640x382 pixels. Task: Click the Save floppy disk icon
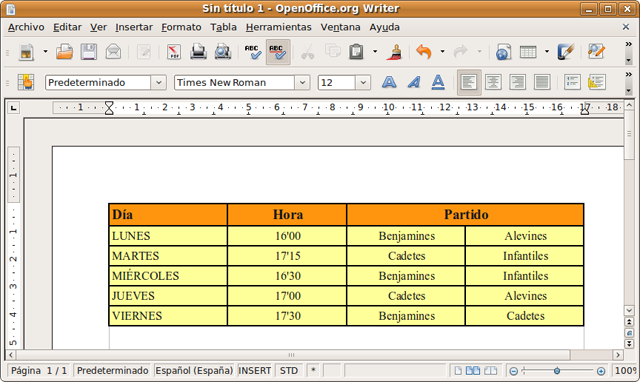click(x=89, y=52)
